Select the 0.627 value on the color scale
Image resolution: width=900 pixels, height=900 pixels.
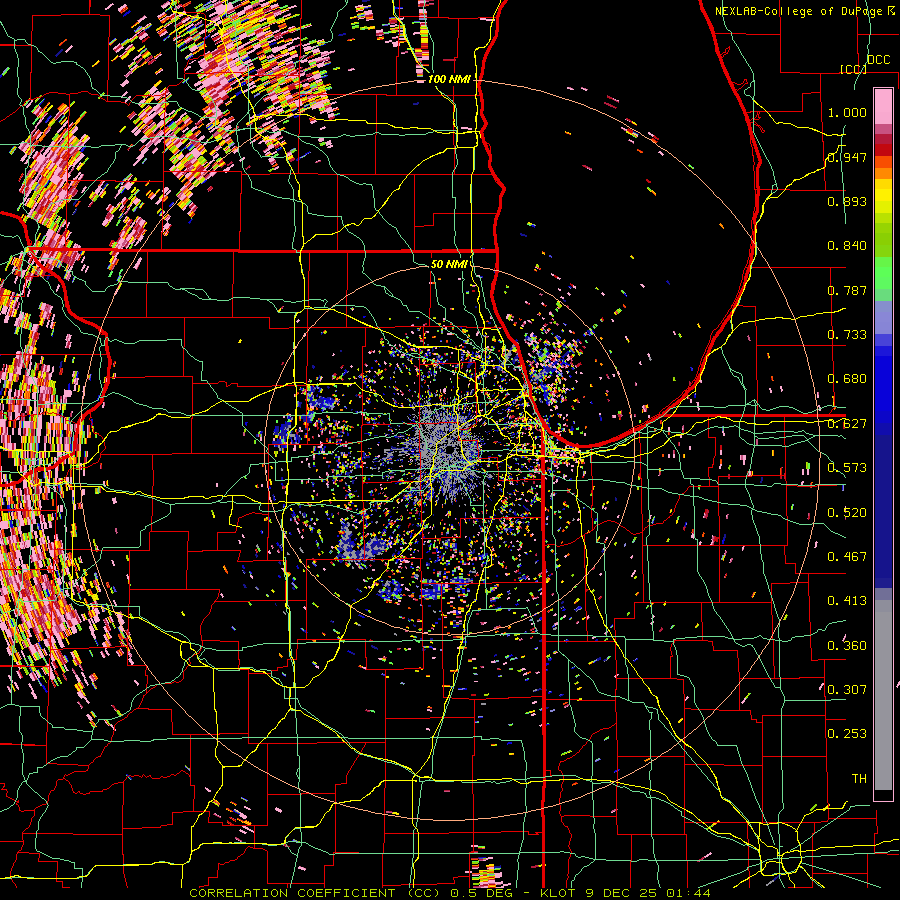(847, 424)
